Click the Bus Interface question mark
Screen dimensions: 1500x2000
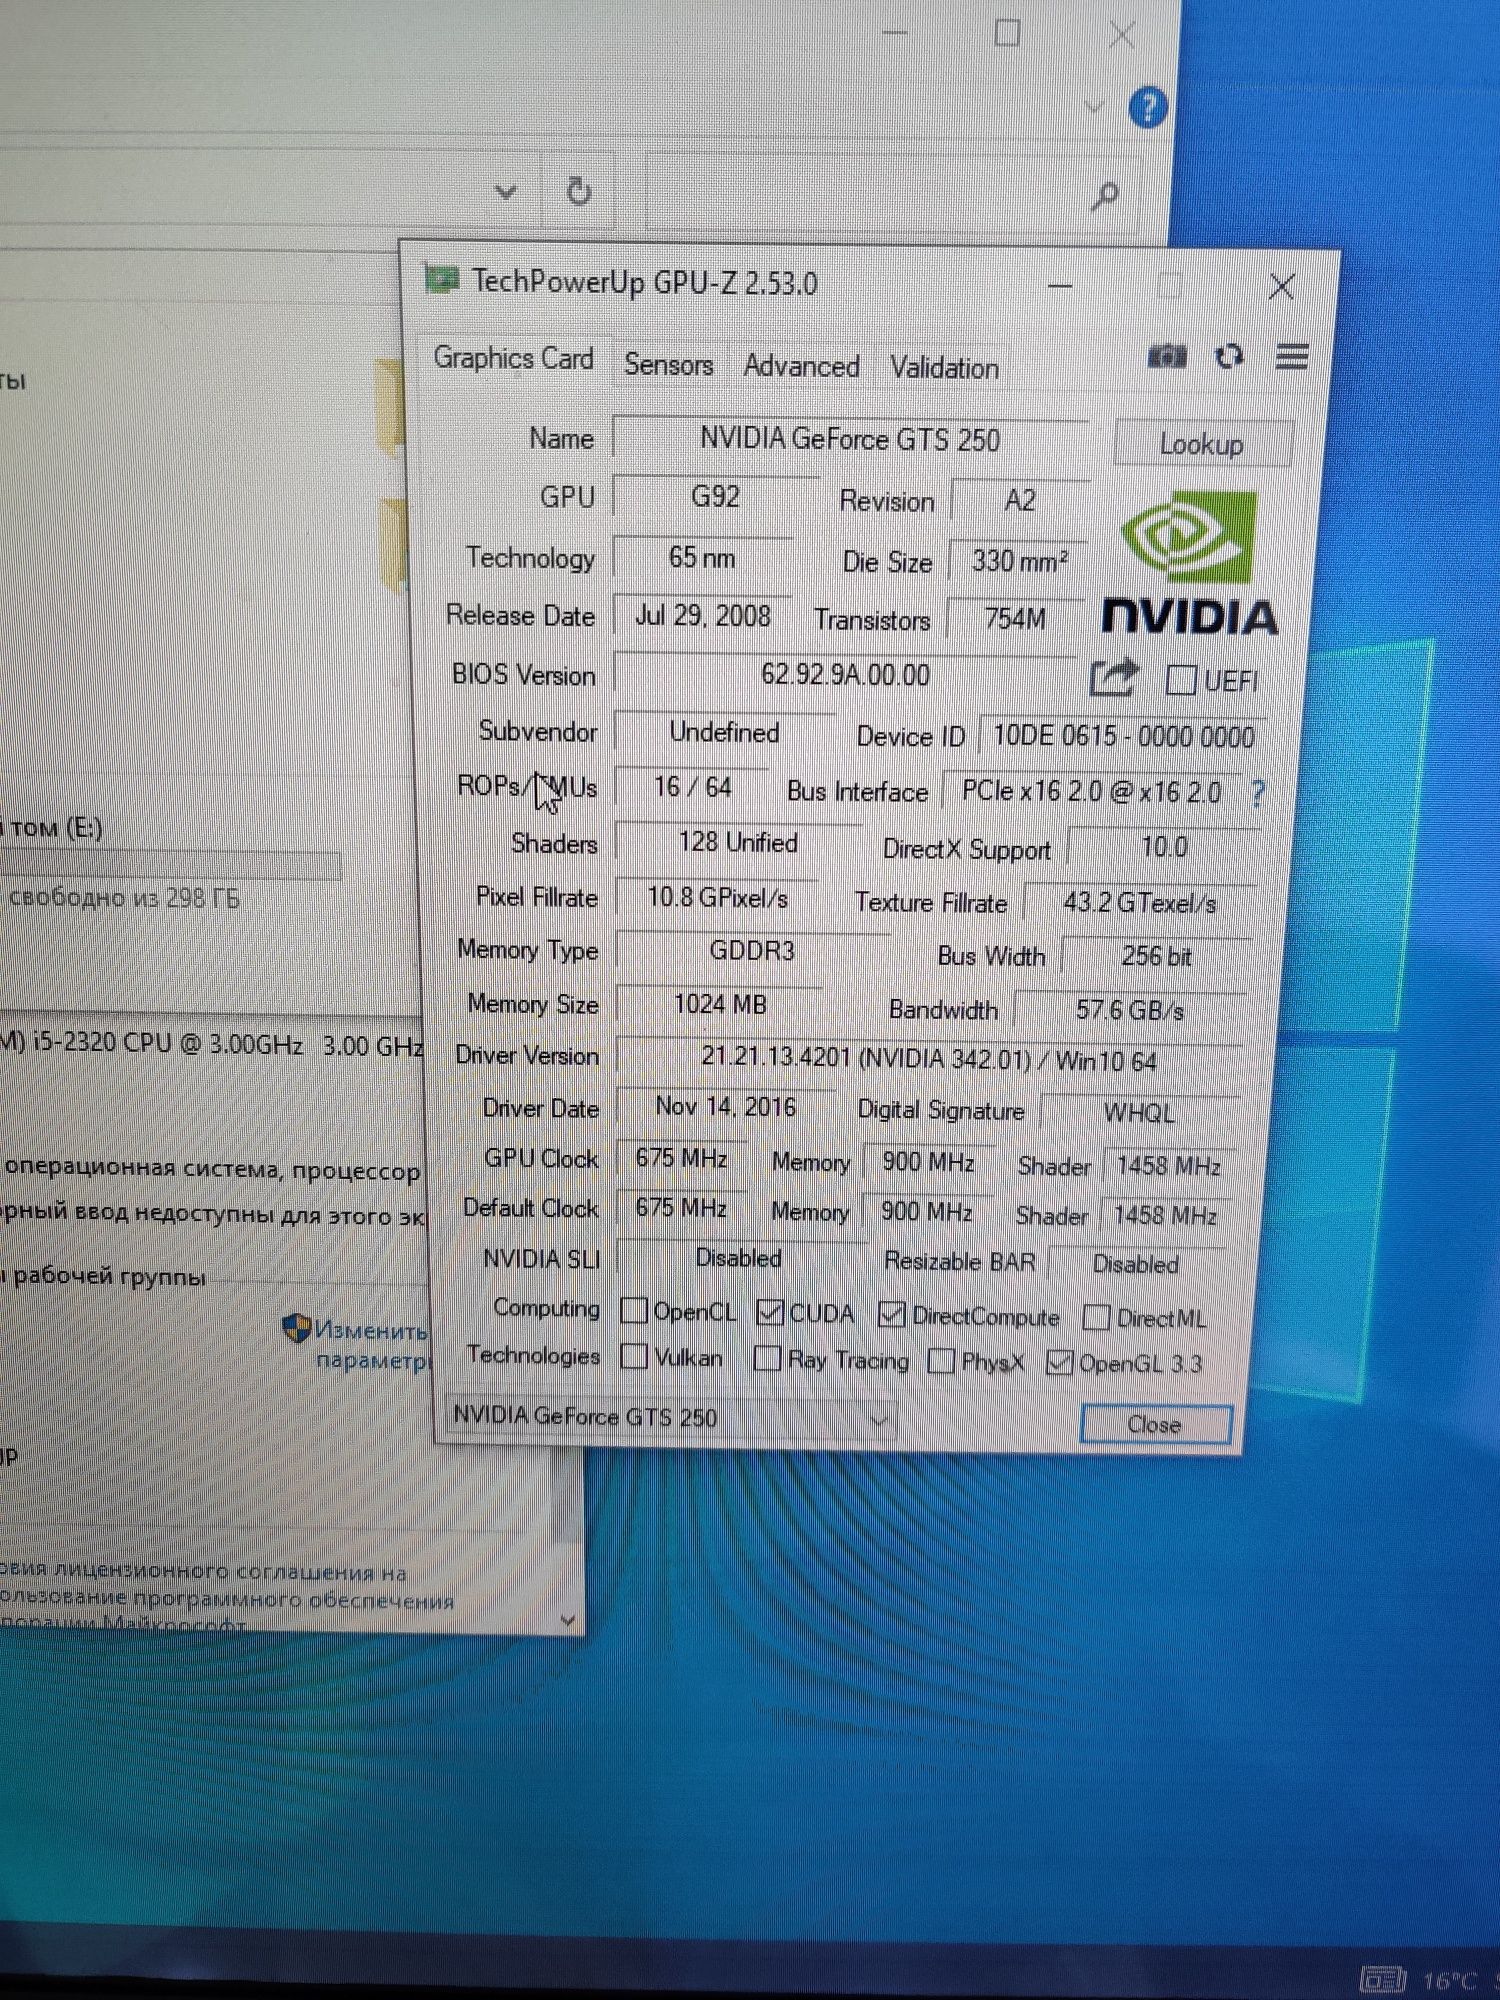point(1258,794)
